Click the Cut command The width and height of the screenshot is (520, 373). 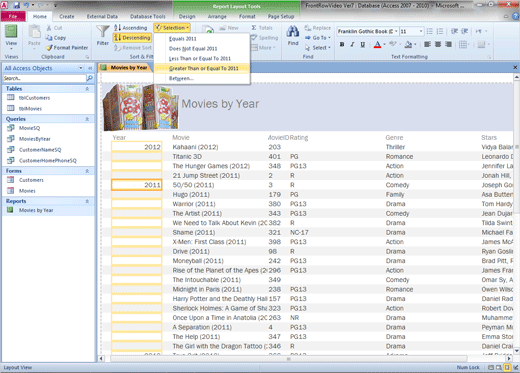54,28
